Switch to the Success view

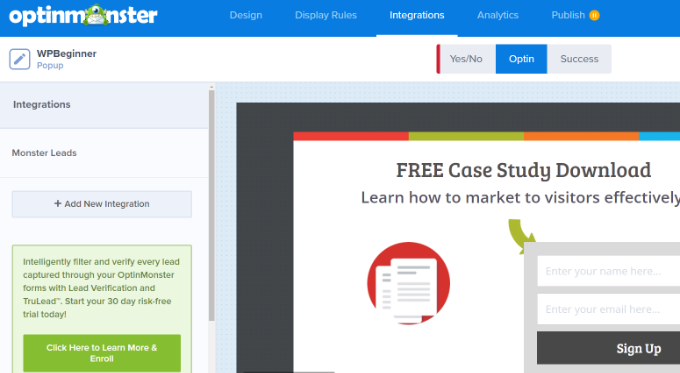579,59
